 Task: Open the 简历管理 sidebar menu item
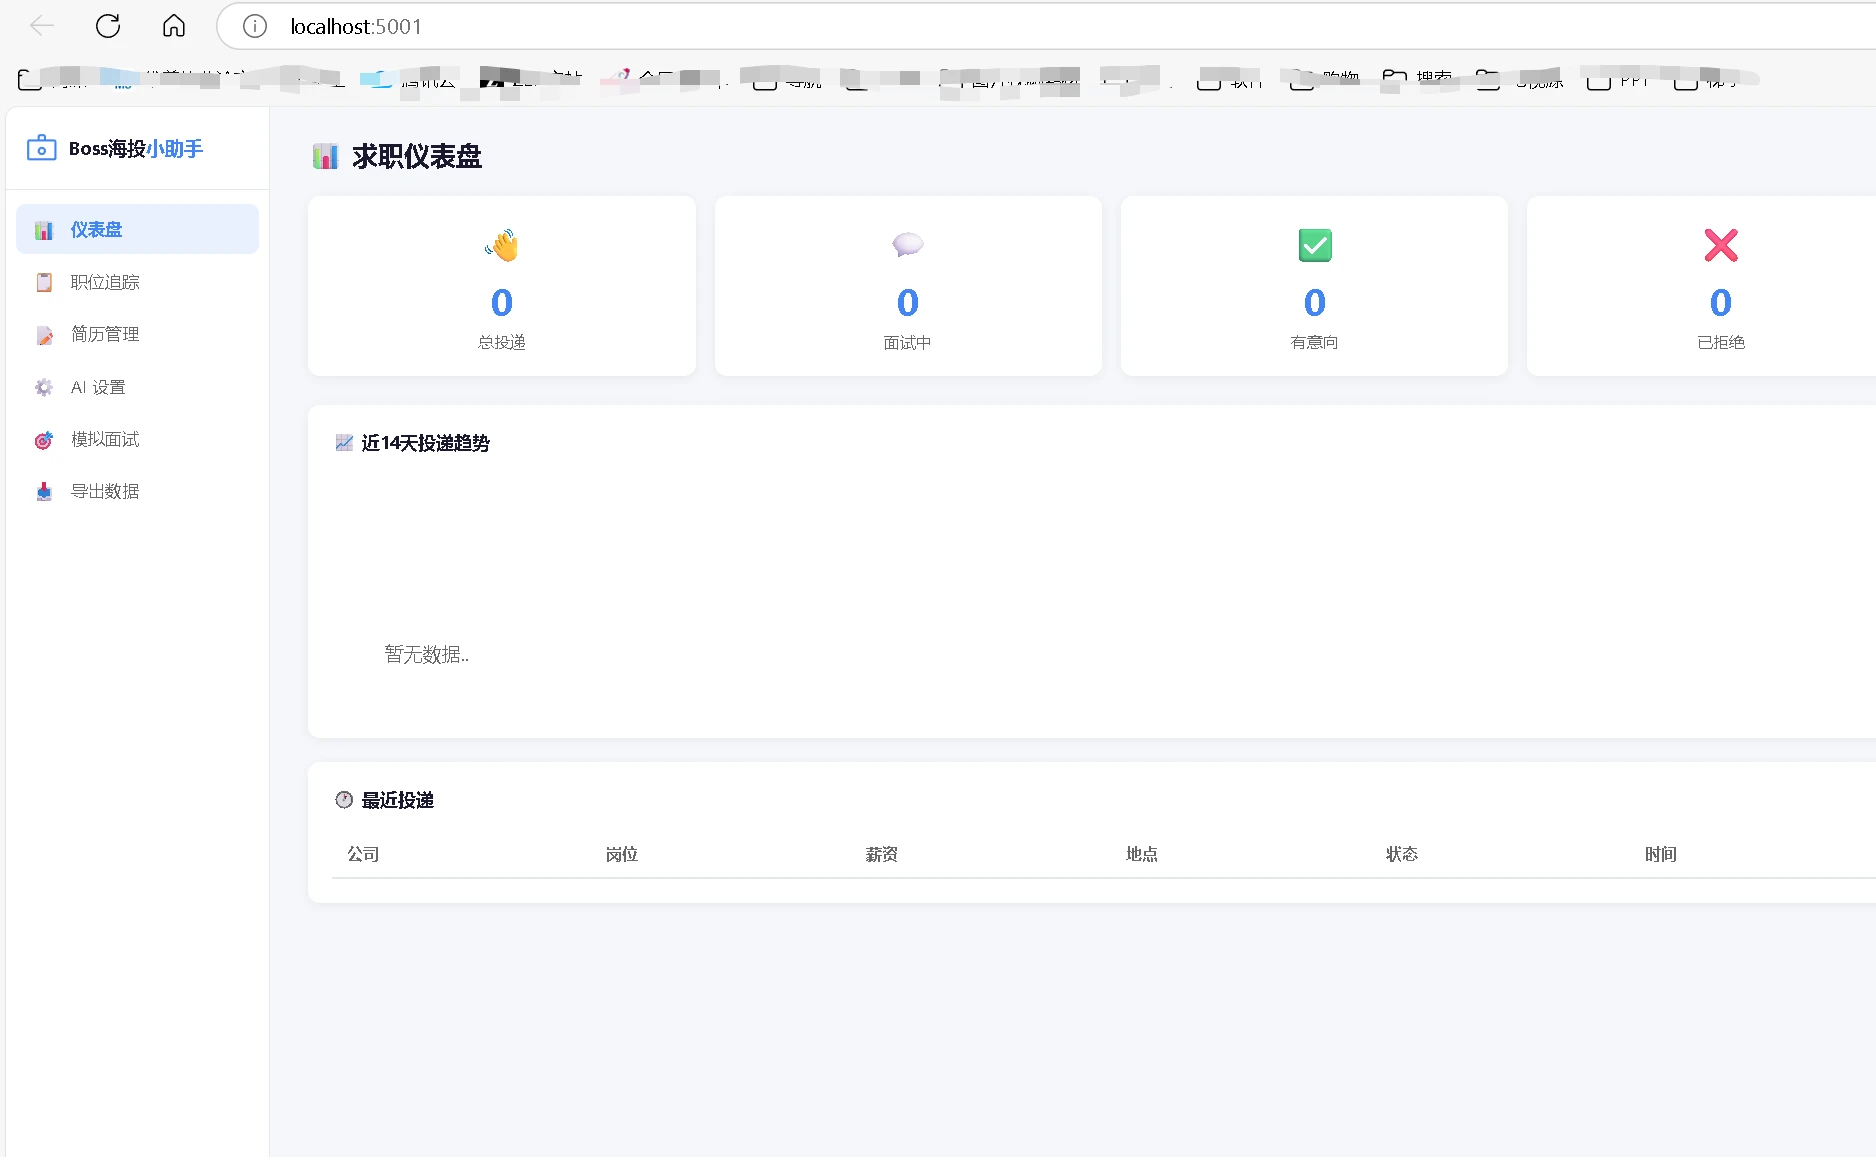pyautogui.click(x=137, y=334)
